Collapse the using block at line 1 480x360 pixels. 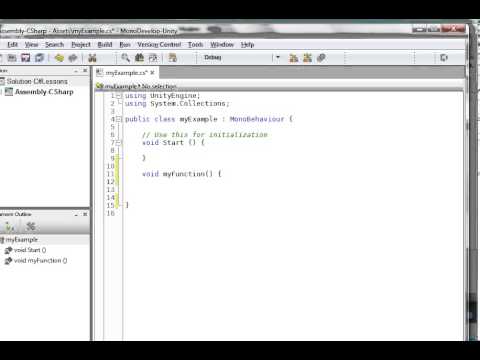119,96
